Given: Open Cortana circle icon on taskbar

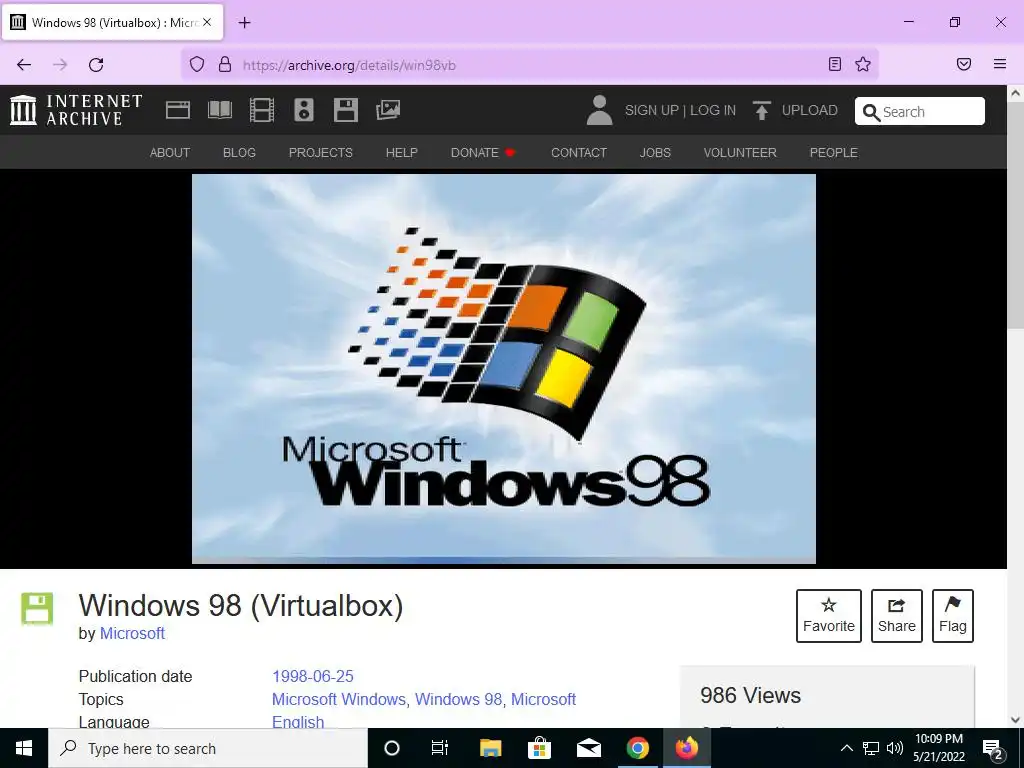Looking at the screenshot, I should [392, 748].
